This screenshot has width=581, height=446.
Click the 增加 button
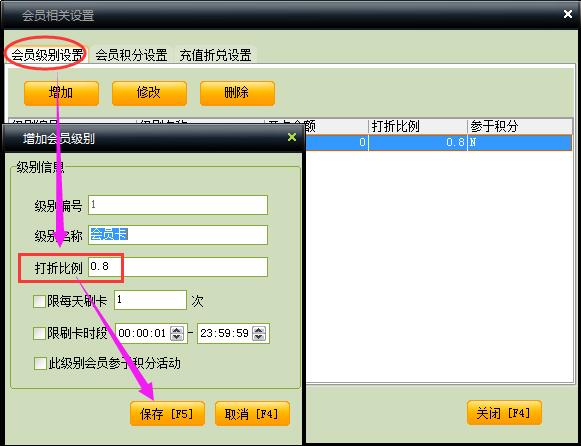62,93
